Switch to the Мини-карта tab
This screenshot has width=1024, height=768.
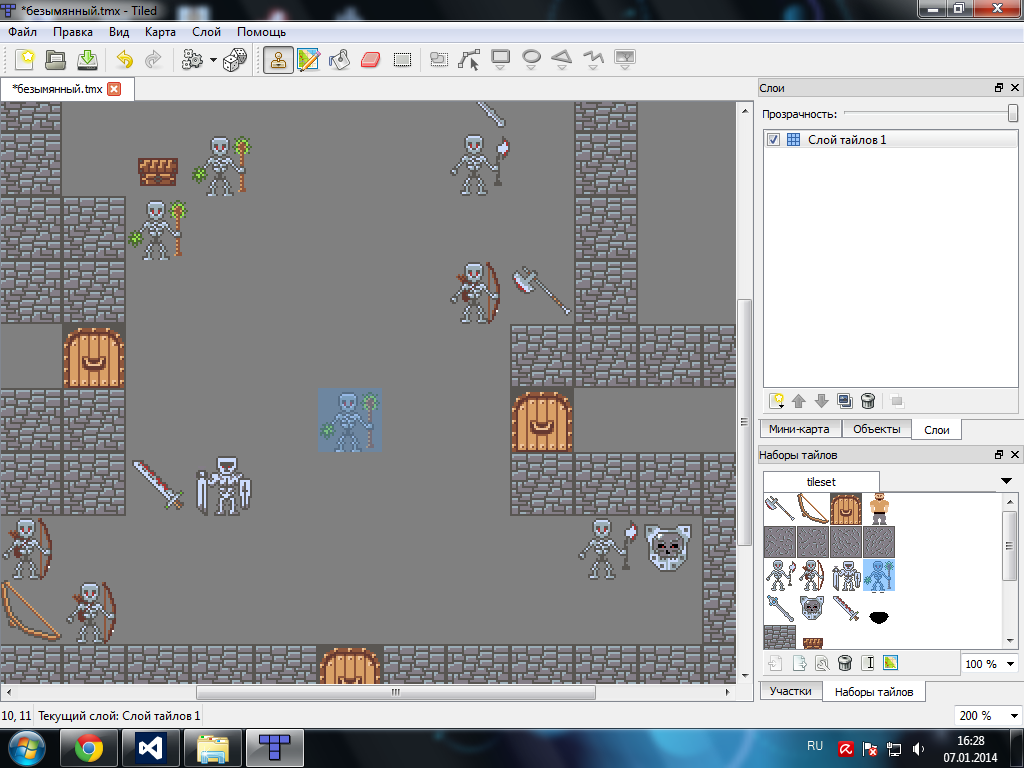point(799,429)
